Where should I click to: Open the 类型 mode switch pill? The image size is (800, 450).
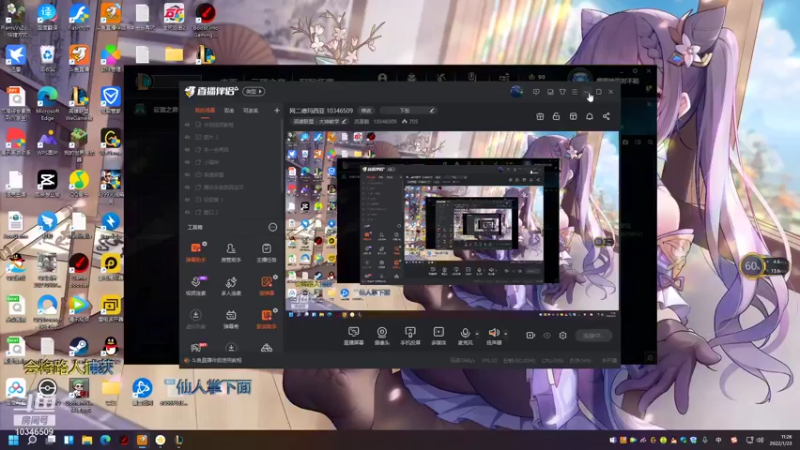click(x=254, y=91)
